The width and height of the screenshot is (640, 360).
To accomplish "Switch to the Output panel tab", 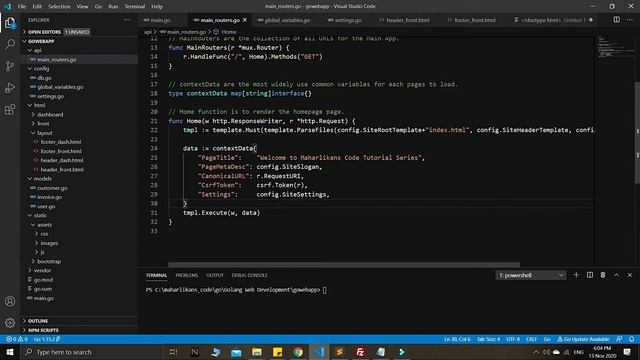I will pos(215,275).
